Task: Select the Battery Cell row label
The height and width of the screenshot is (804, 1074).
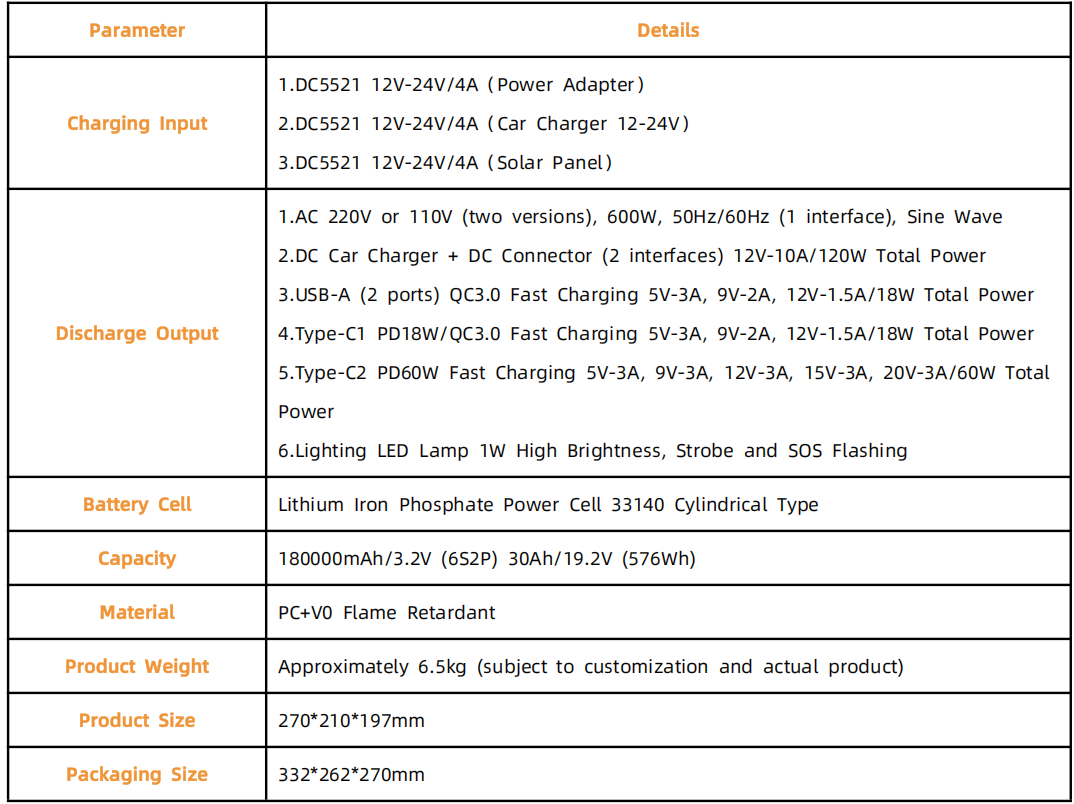Action: click(x=137, y=504)
